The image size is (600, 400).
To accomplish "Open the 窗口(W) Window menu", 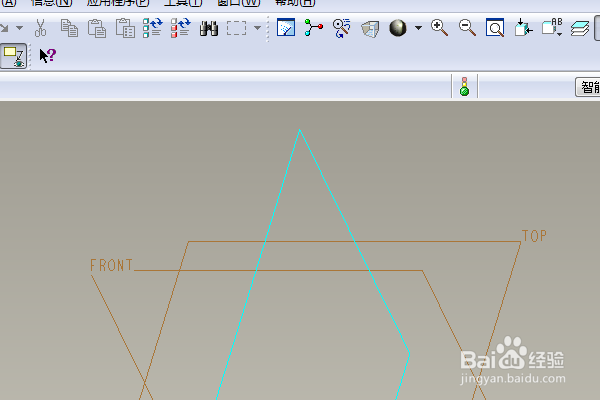I will coord(239,3).
